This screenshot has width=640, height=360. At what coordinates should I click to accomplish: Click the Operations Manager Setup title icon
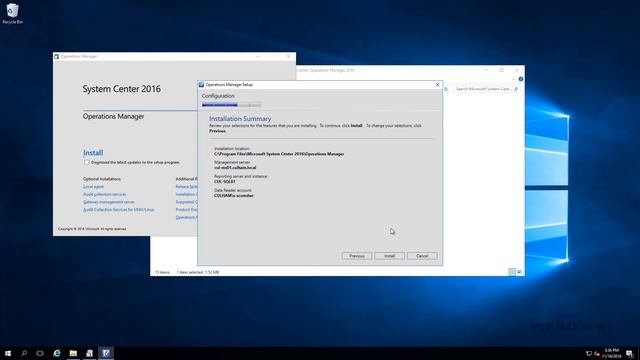coord(201,84)
